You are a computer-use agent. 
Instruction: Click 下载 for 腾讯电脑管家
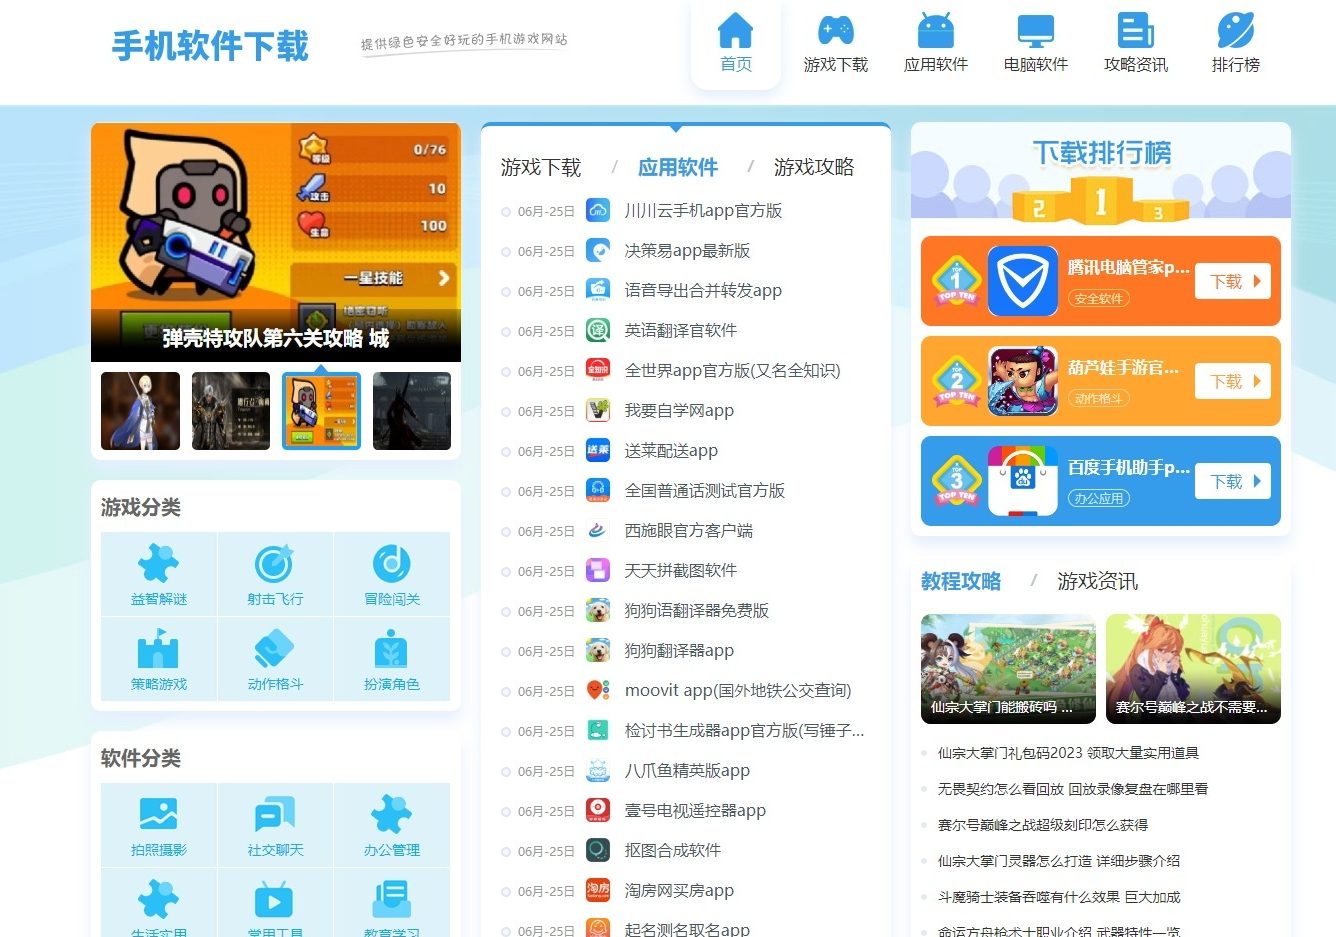point(1231,281)
